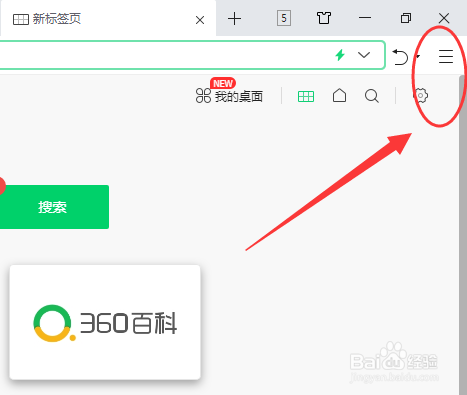This screenshot has width=467, height=395.
Task: Open the hamburger main menu
Action: (x=446, y=56)
